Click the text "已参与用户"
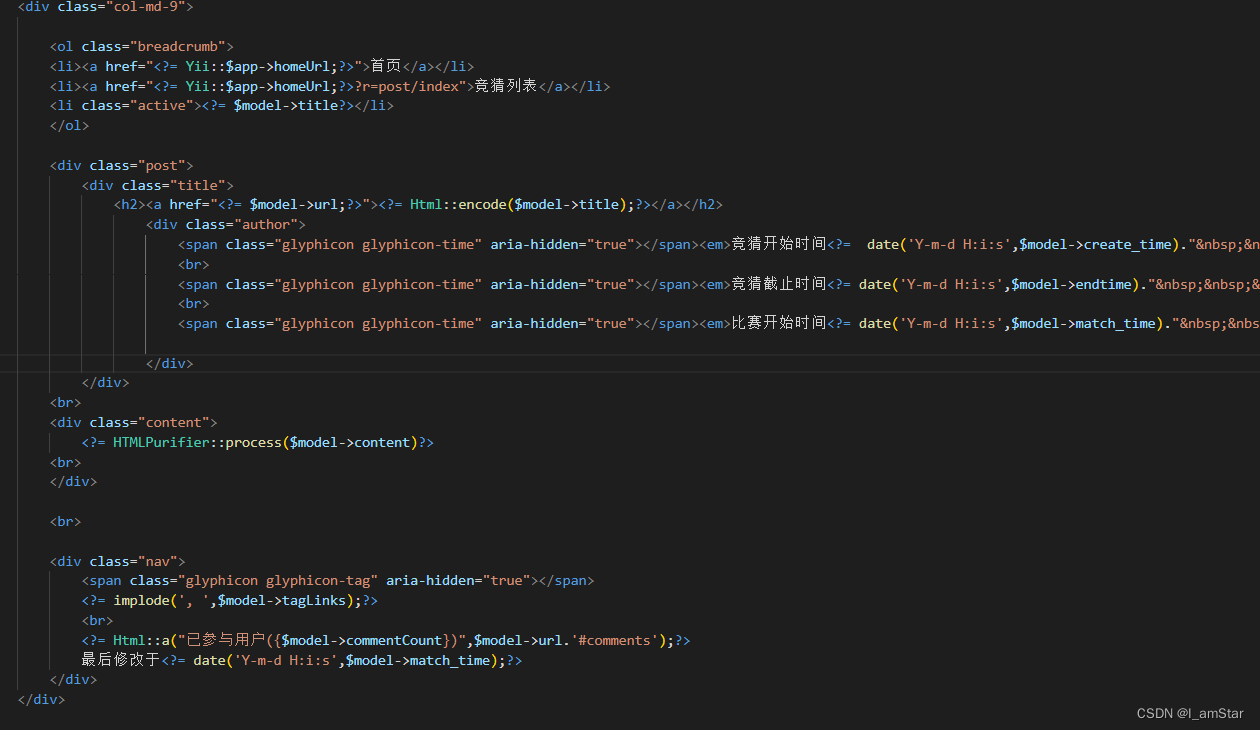The image size is (1260, 730). tap(226, 640)
